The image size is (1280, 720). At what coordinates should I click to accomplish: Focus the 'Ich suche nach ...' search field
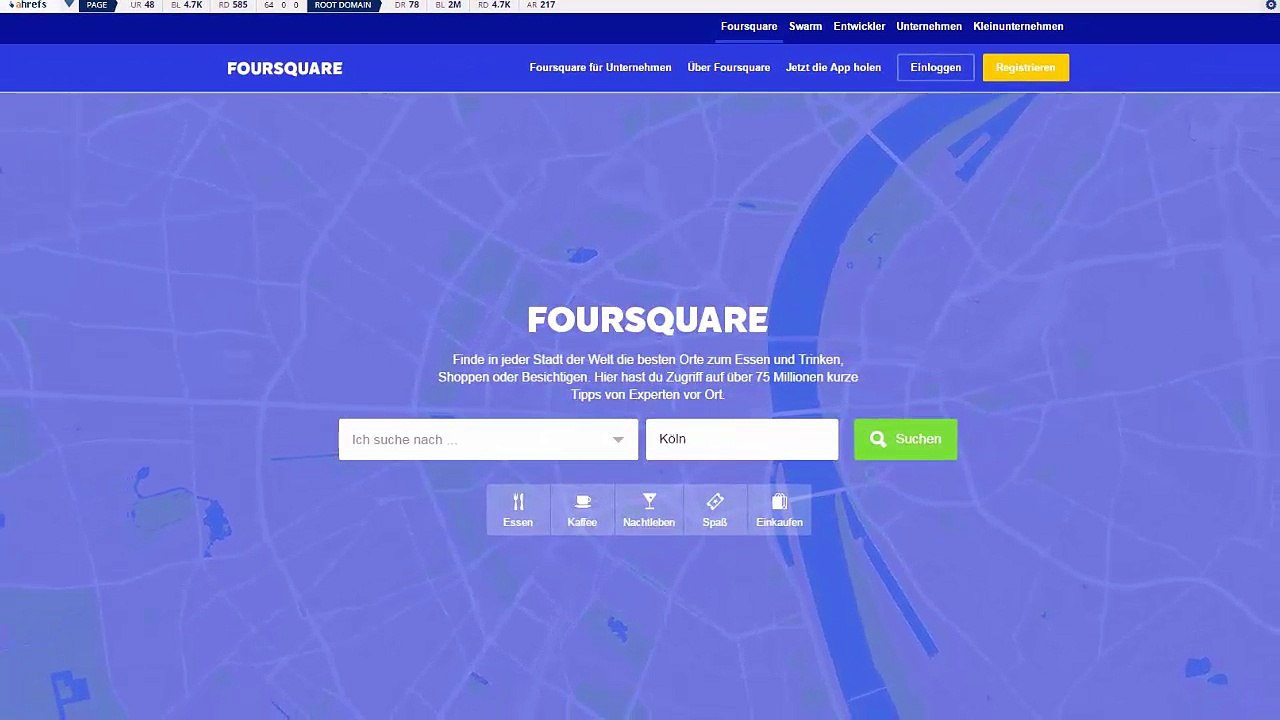(x=488, y=440)
